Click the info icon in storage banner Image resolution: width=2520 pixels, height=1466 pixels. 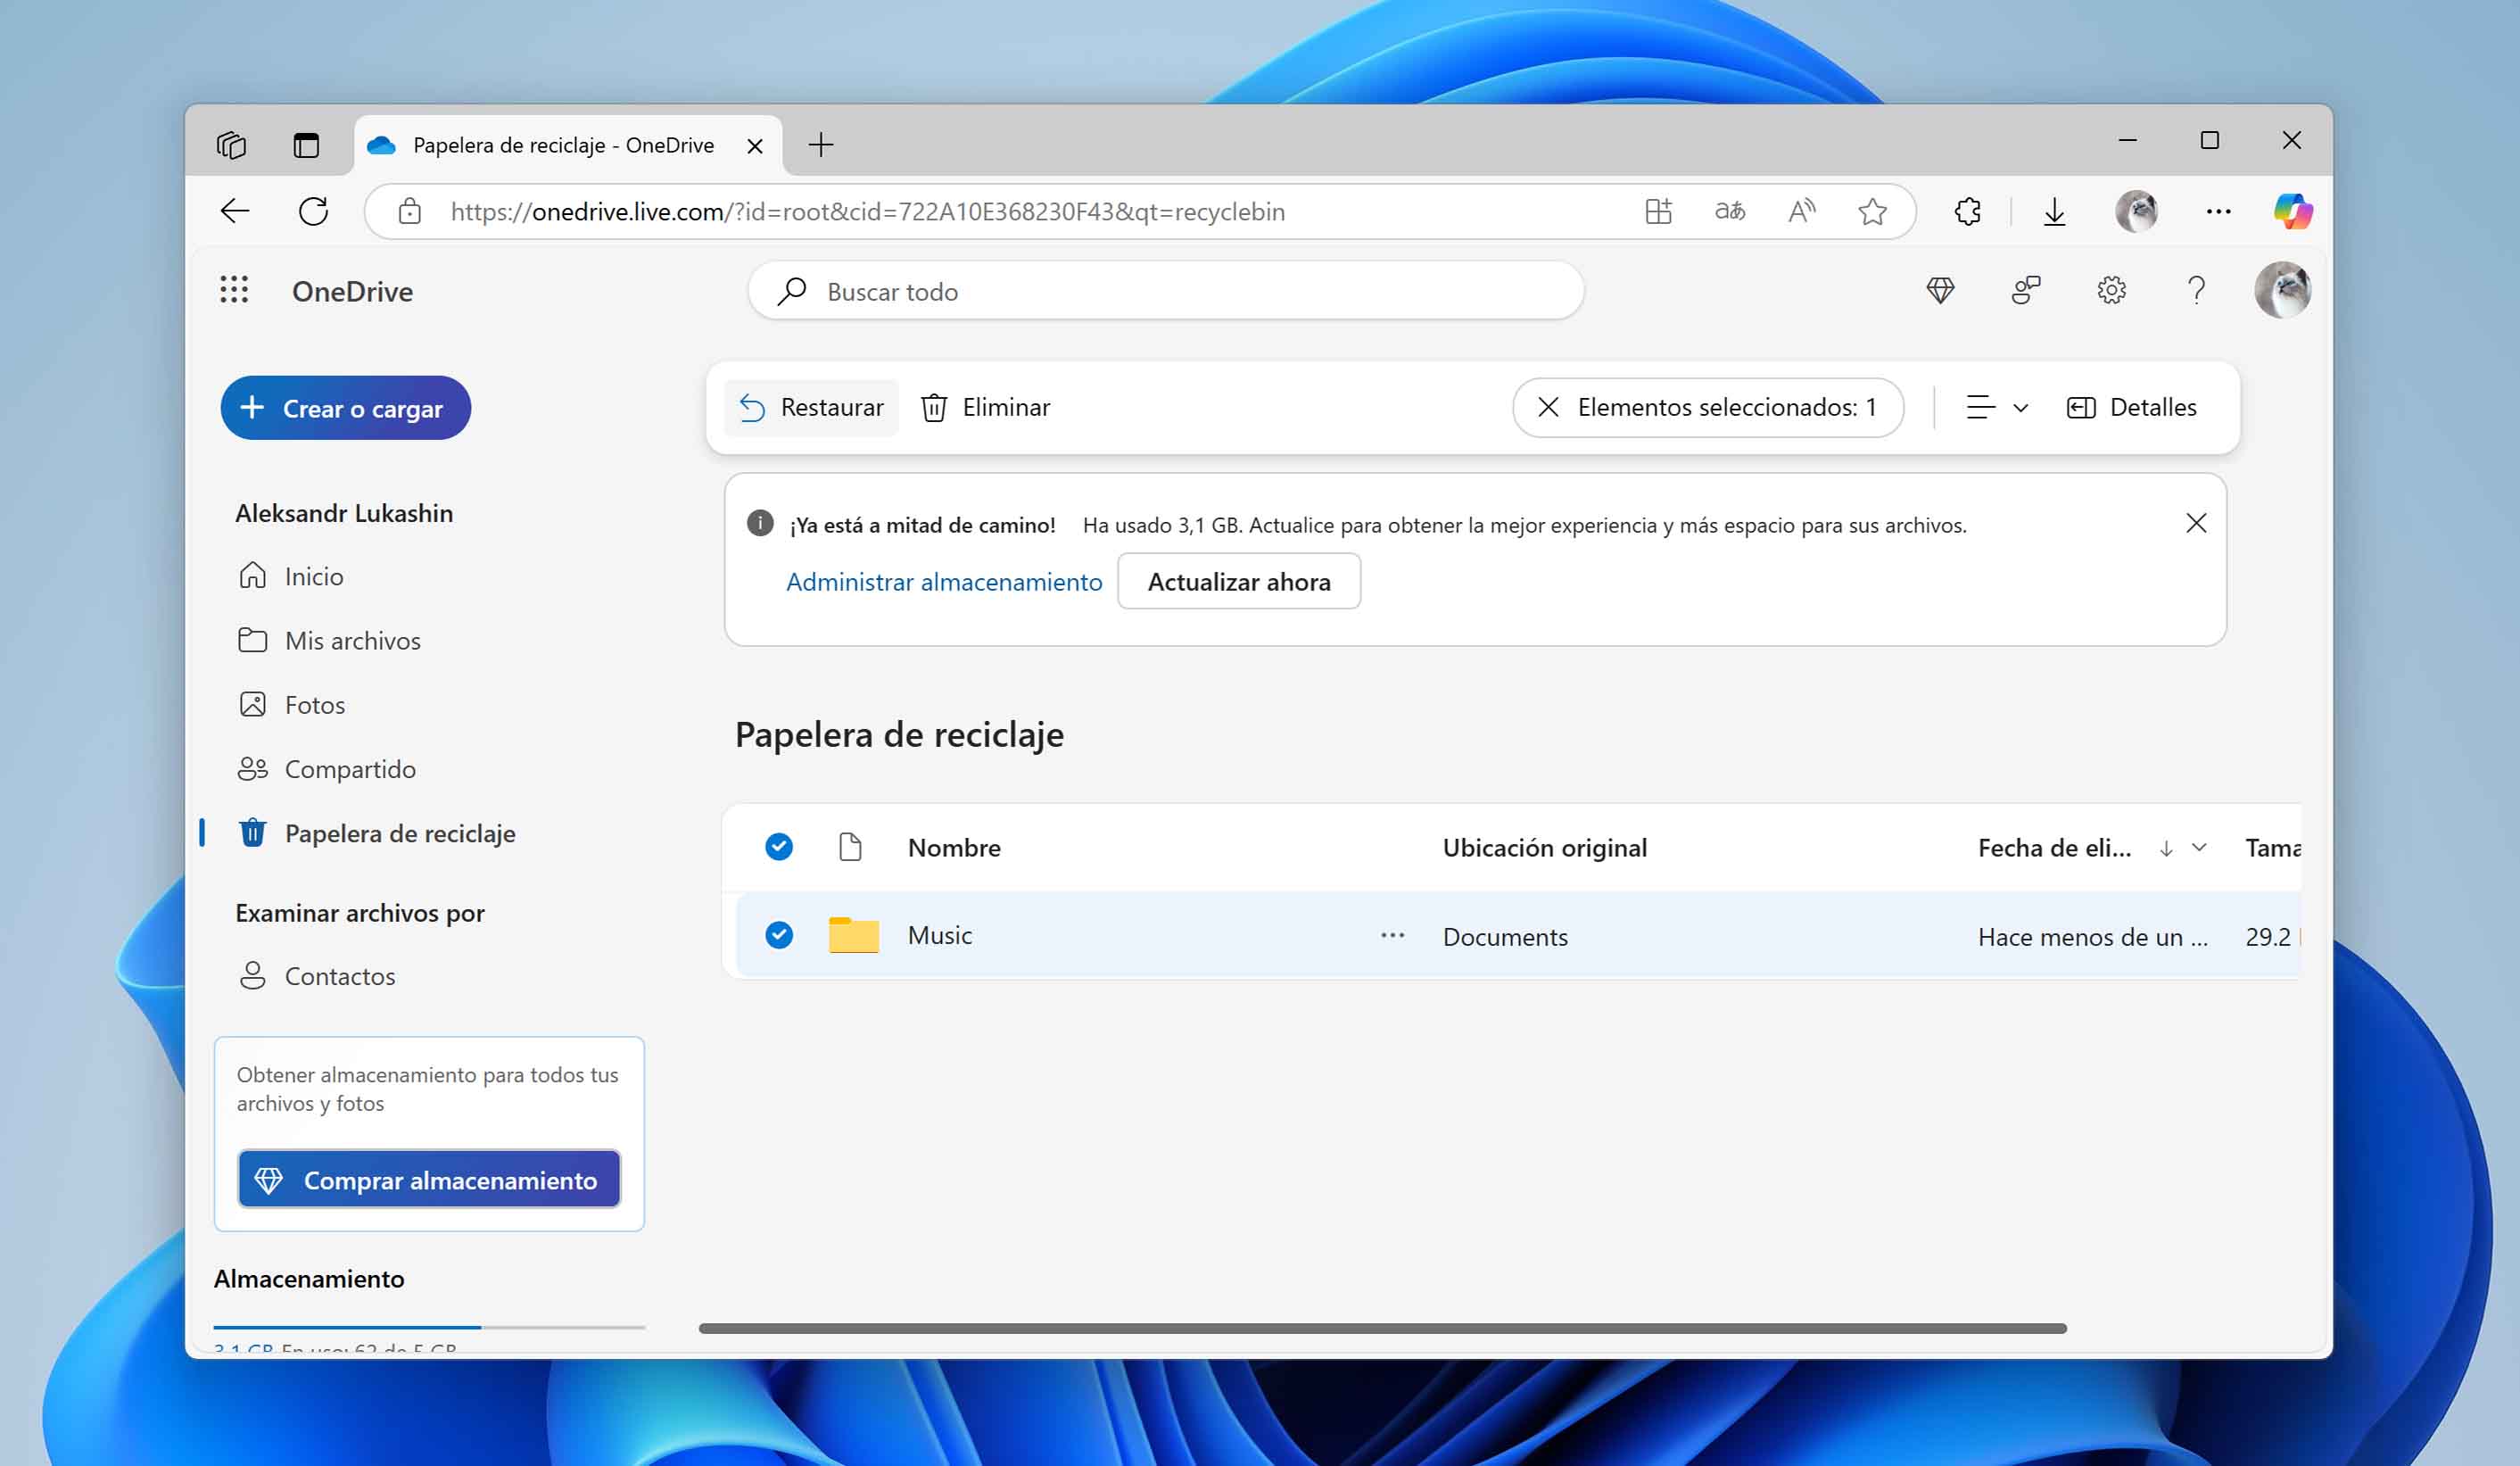(x=760, y=523)
